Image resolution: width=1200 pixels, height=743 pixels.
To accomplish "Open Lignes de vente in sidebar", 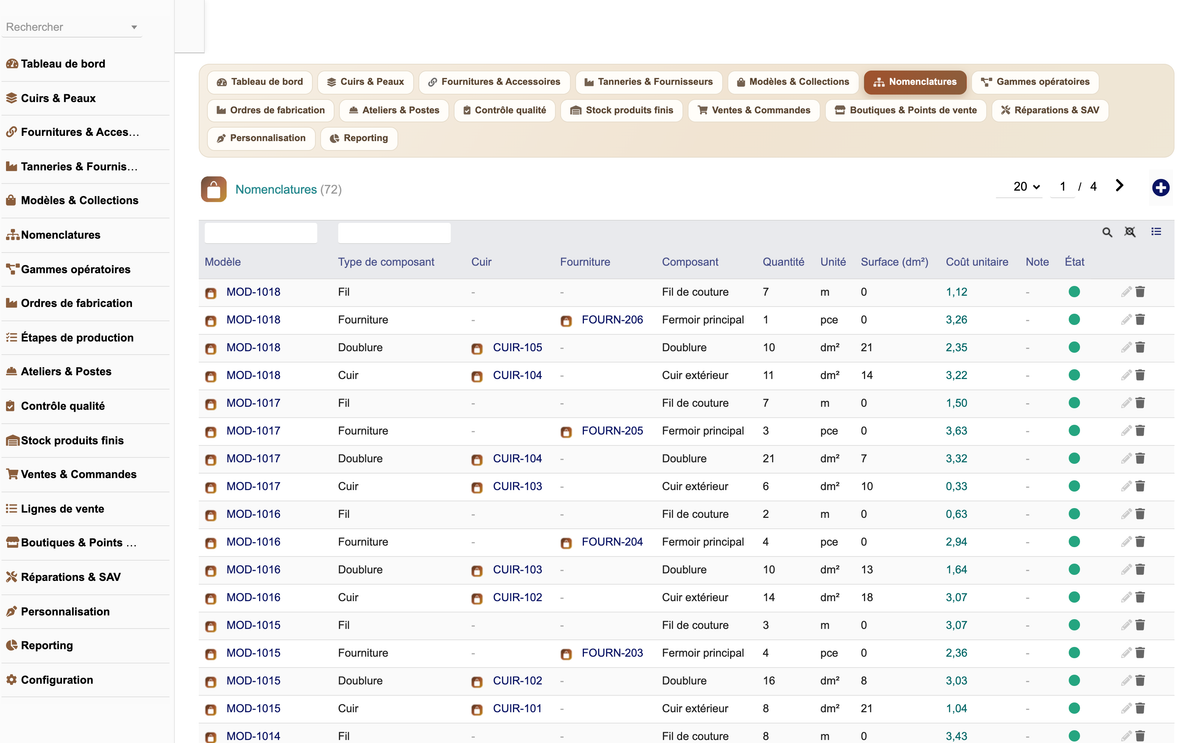I will pyautogui.click(x=62, y=509).
